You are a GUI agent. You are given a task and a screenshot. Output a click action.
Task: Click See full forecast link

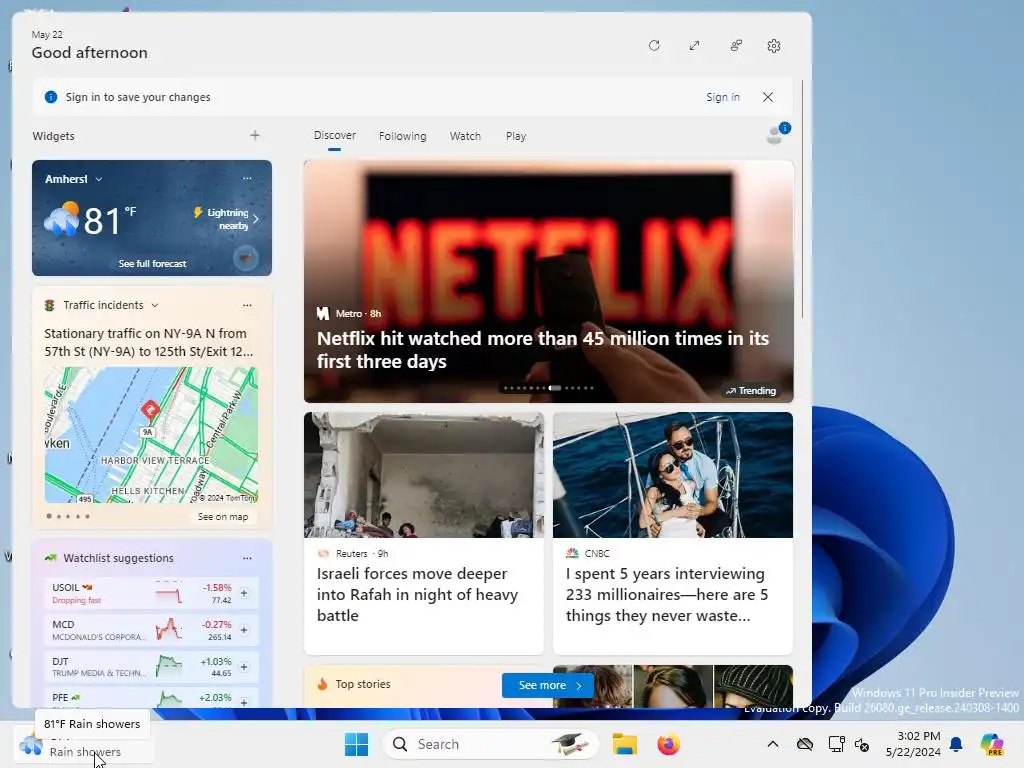click(152, 264)
